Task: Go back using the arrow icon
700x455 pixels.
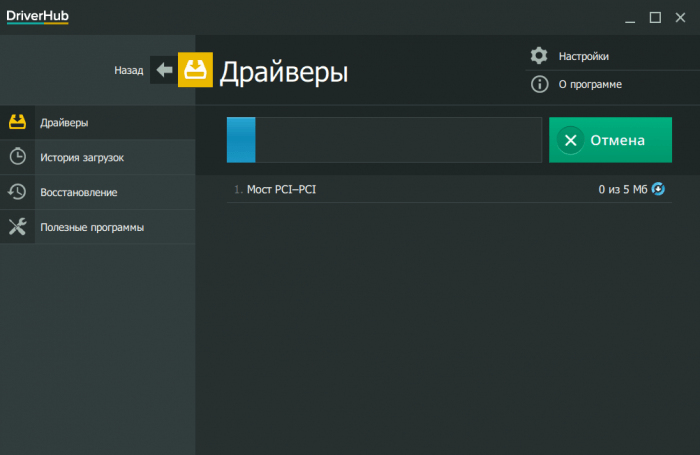Action: click(x=164, y=70)
